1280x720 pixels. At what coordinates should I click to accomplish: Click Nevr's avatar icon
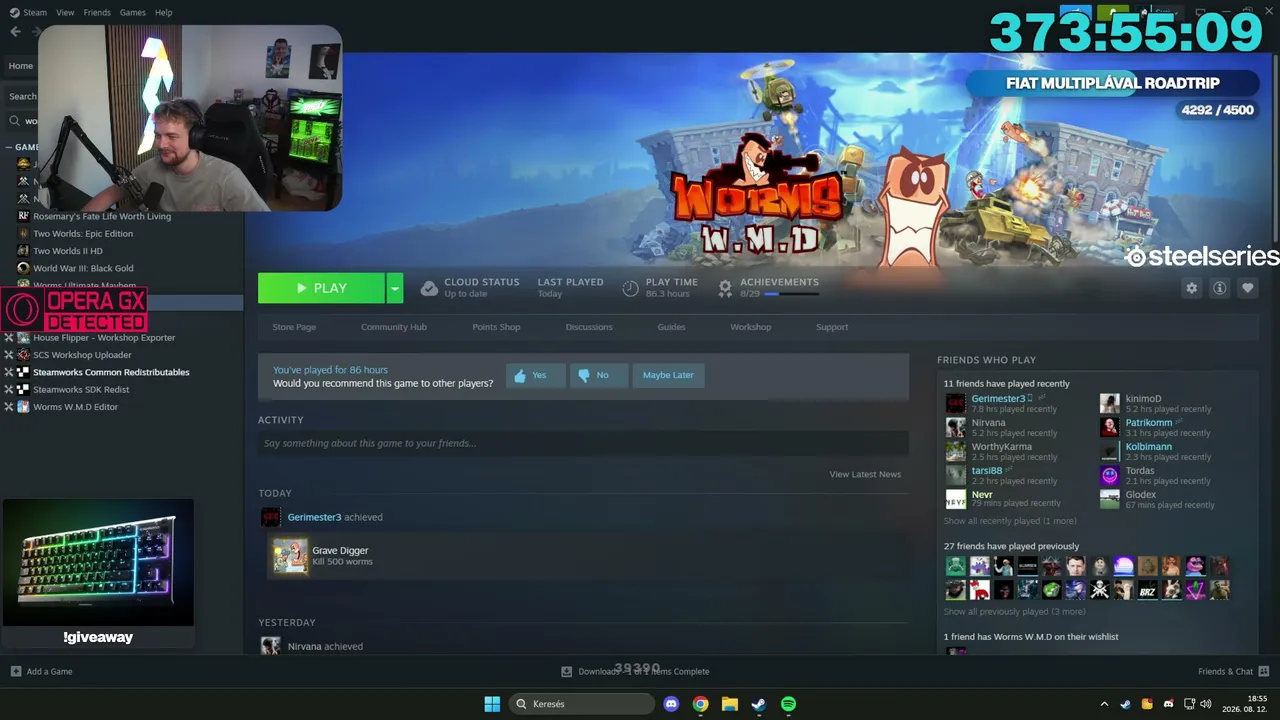[x=956, y=499]
